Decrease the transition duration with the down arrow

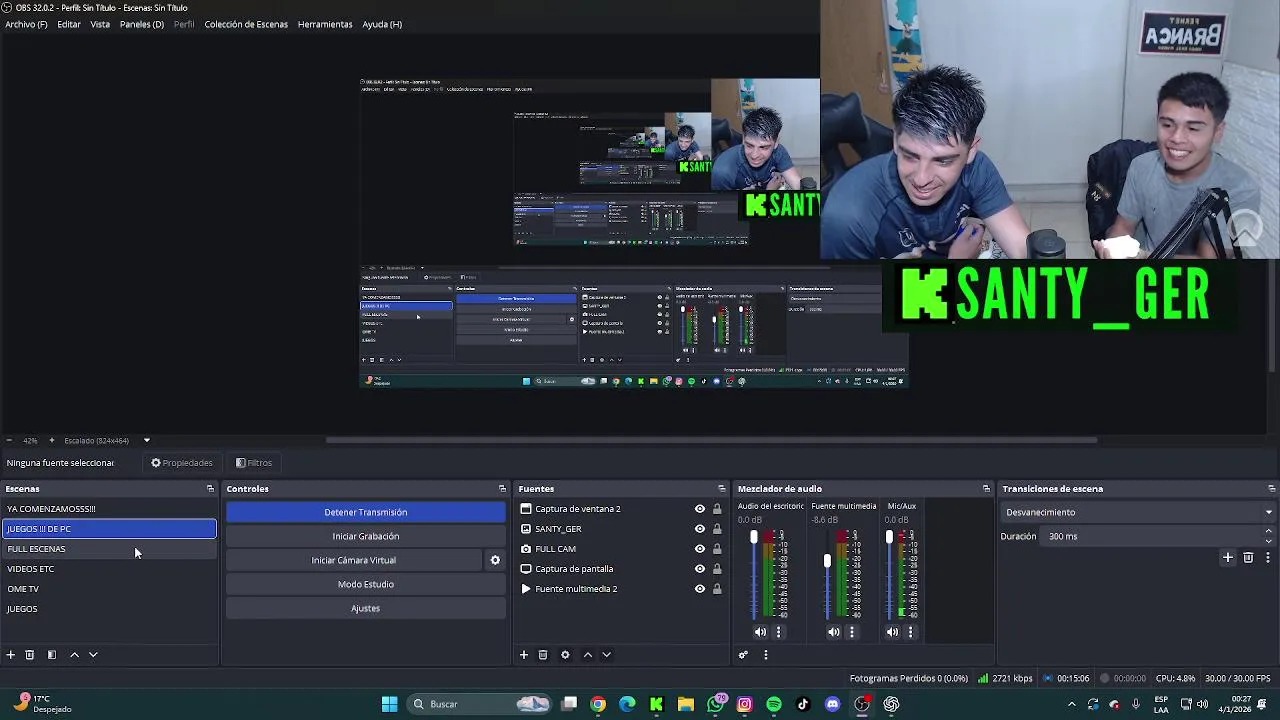[1269, 541]
